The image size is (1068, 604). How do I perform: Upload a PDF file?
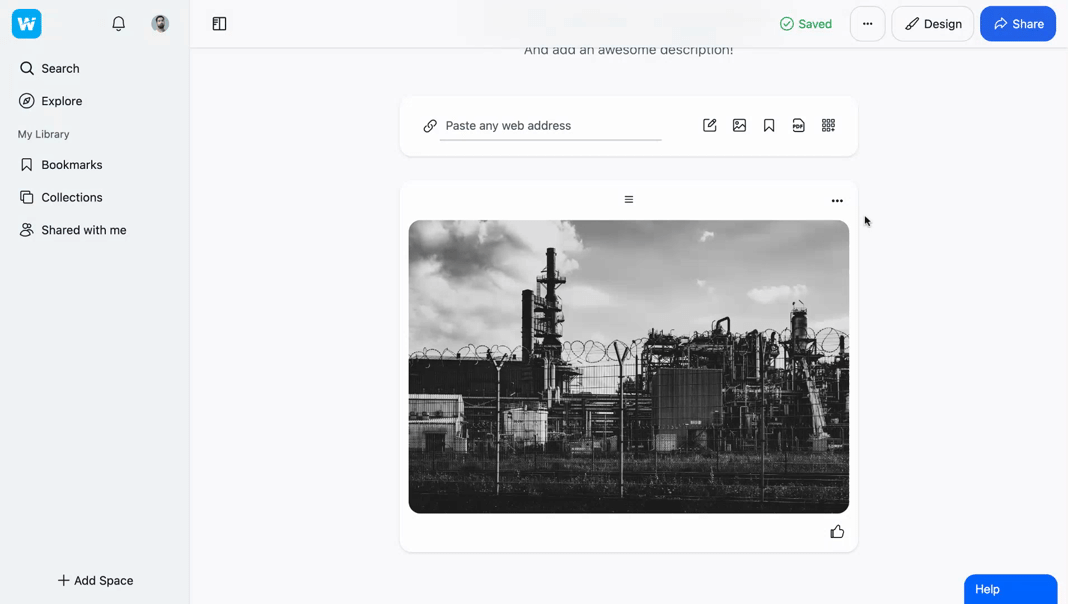pos(798,126)
